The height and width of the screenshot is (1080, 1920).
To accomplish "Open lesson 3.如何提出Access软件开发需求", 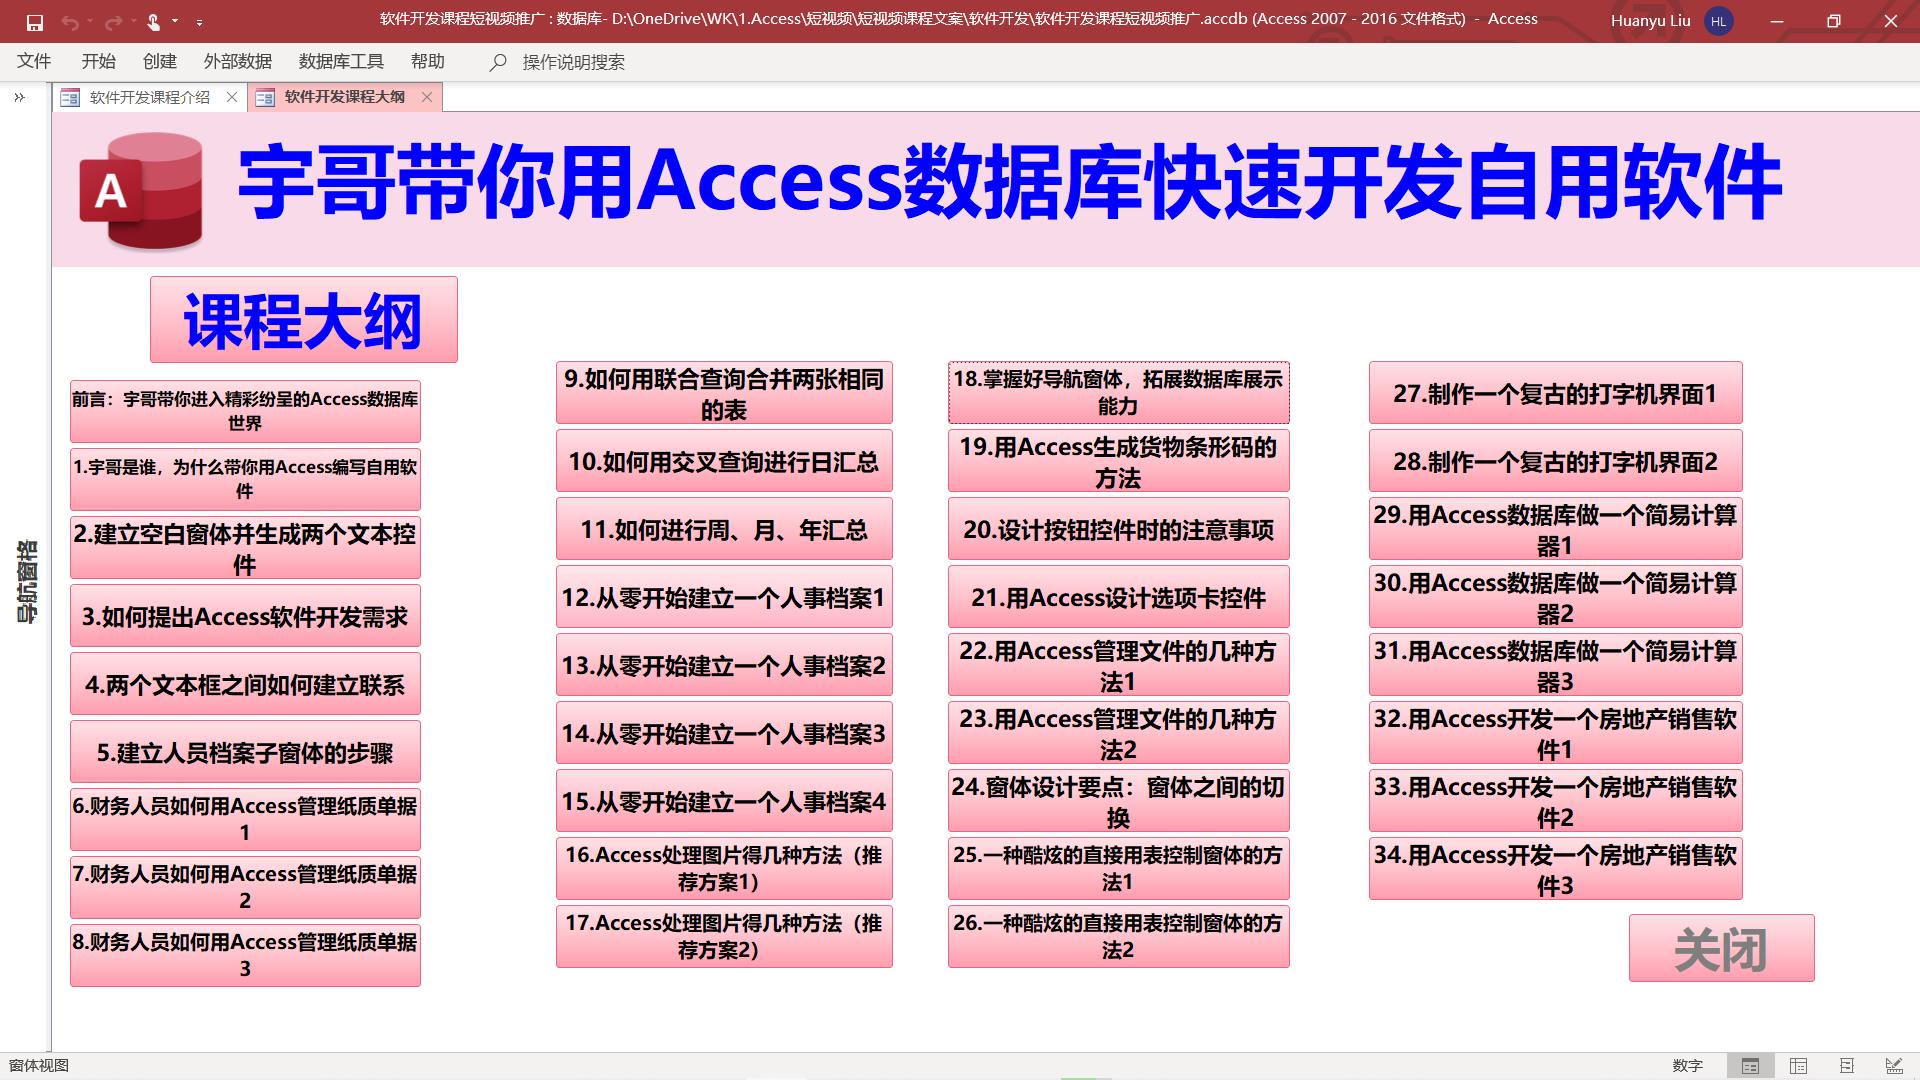I will (x=245, y=615).
